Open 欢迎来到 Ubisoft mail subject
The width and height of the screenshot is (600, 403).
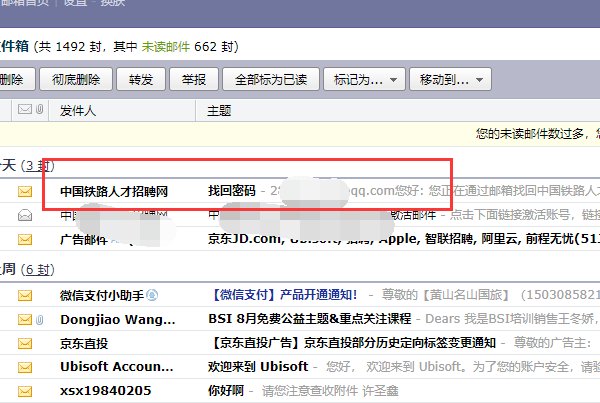pyautogui.click(x=258, y=367)
